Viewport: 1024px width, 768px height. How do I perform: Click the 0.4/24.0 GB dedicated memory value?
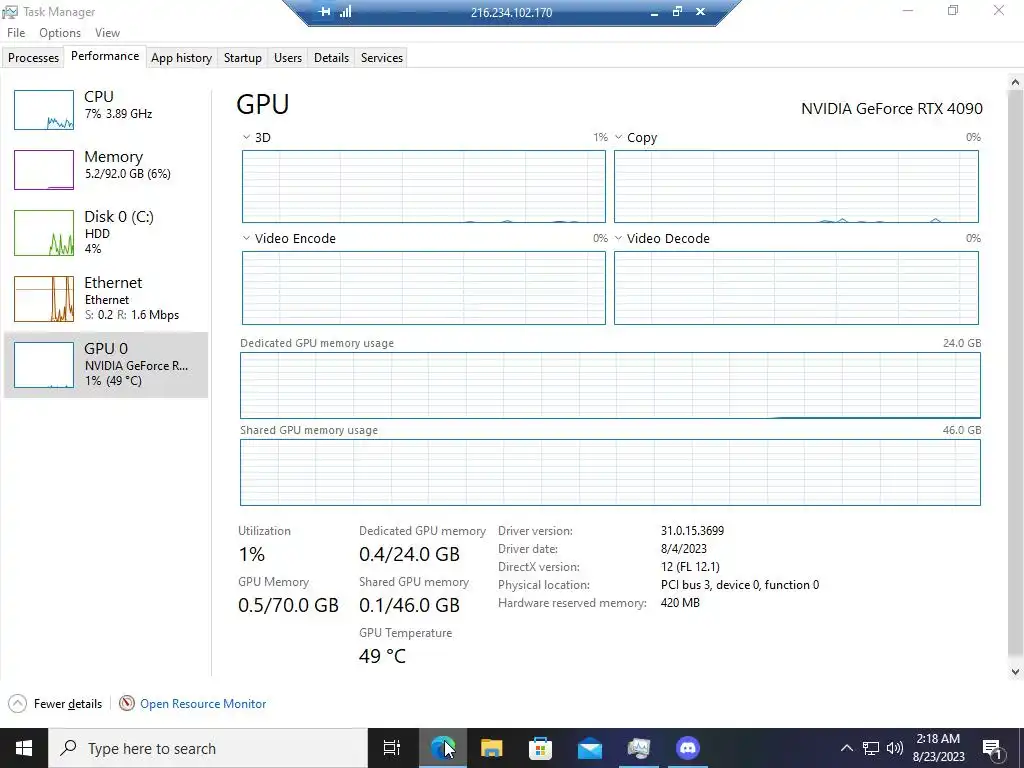pos(409,554)
